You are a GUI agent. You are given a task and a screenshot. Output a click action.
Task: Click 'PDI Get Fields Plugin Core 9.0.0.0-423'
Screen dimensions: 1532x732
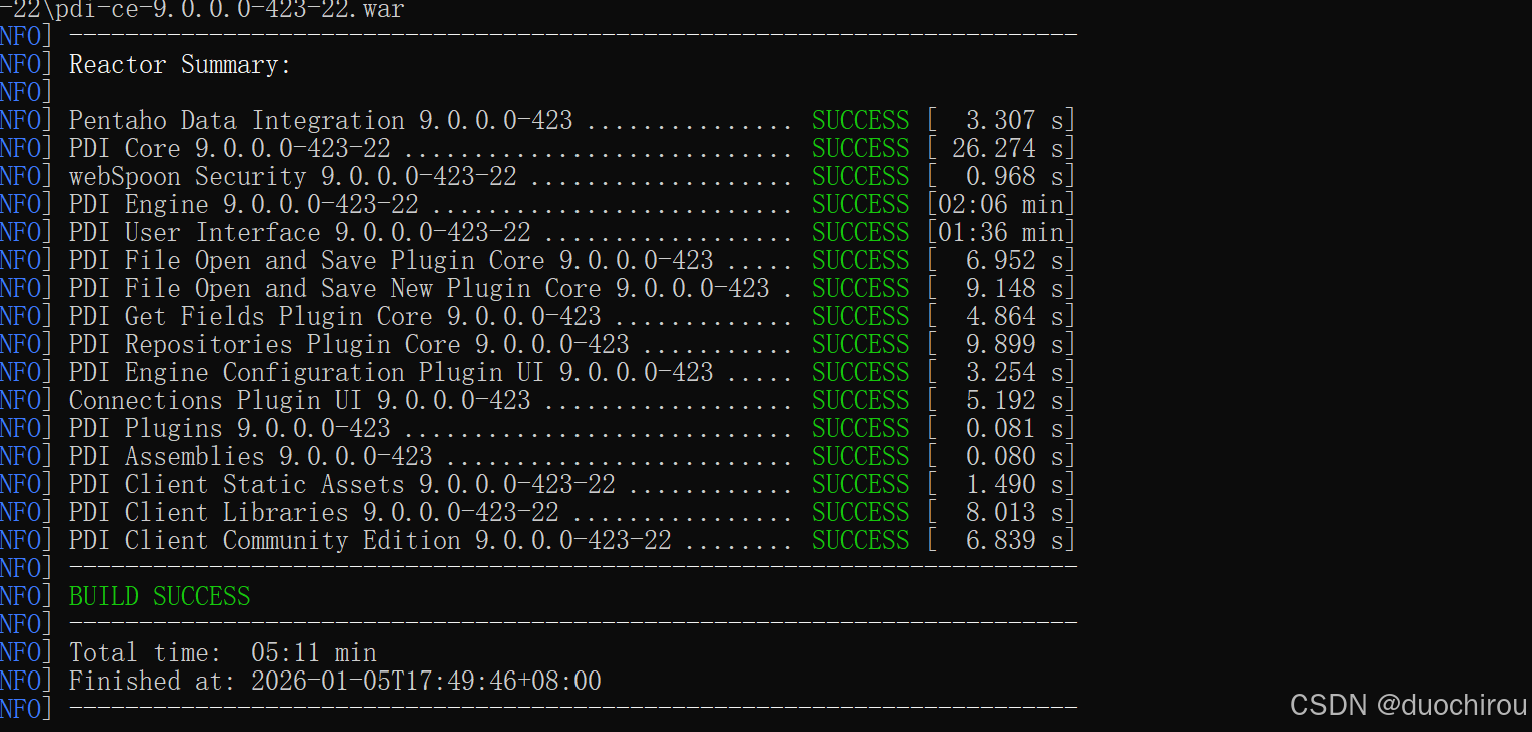coord(335,317)
